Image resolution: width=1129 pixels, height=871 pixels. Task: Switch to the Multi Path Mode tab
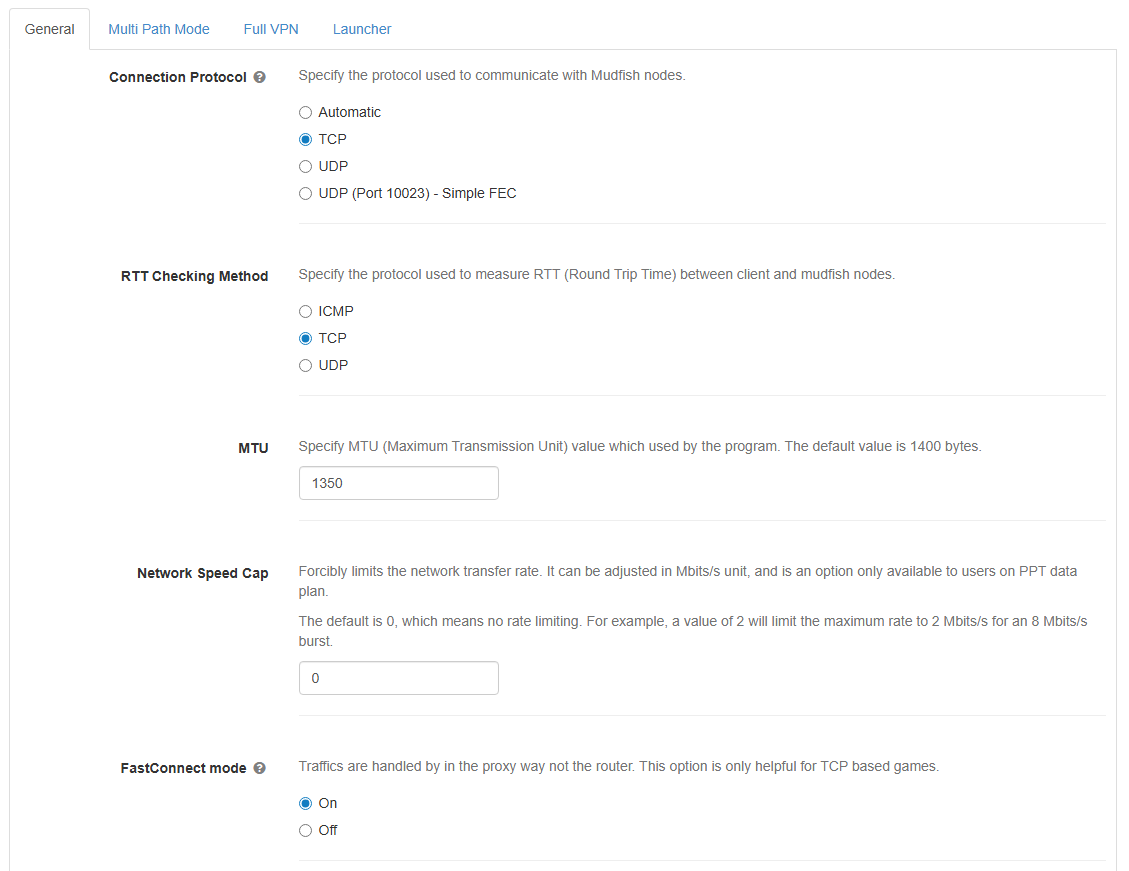click(x=159, y=30)
